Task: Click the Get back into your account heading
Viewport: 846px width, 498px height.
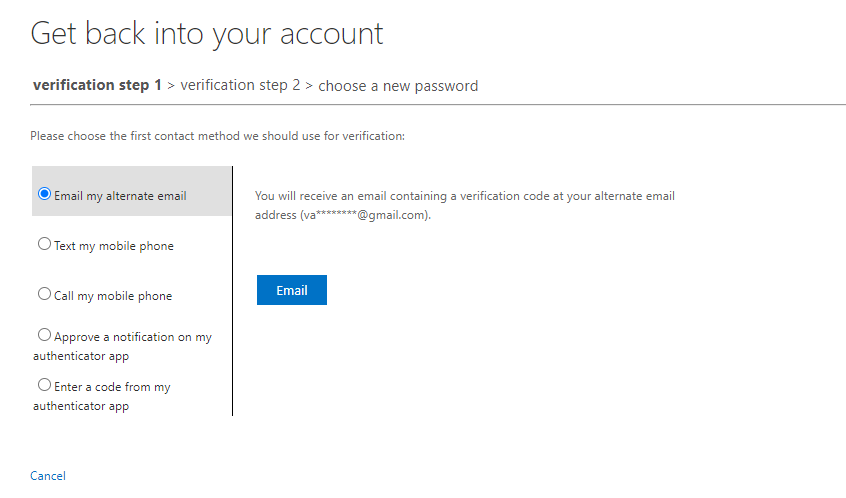Action: [x=207, y=34]
